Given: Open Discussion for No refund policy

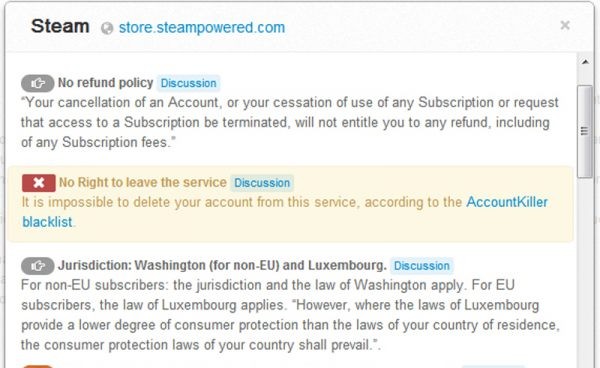Looking at the screenshot, I should 188,83.
